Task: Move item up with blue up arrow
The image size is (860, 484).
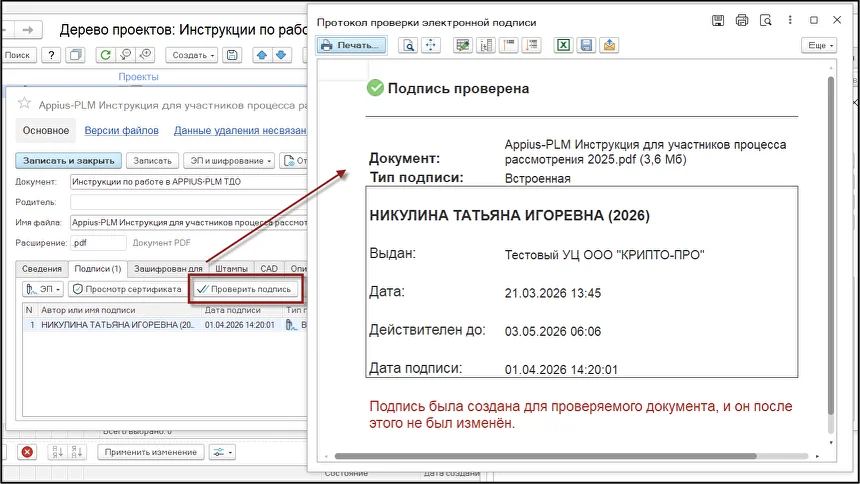Action: (x=262, y=55)
